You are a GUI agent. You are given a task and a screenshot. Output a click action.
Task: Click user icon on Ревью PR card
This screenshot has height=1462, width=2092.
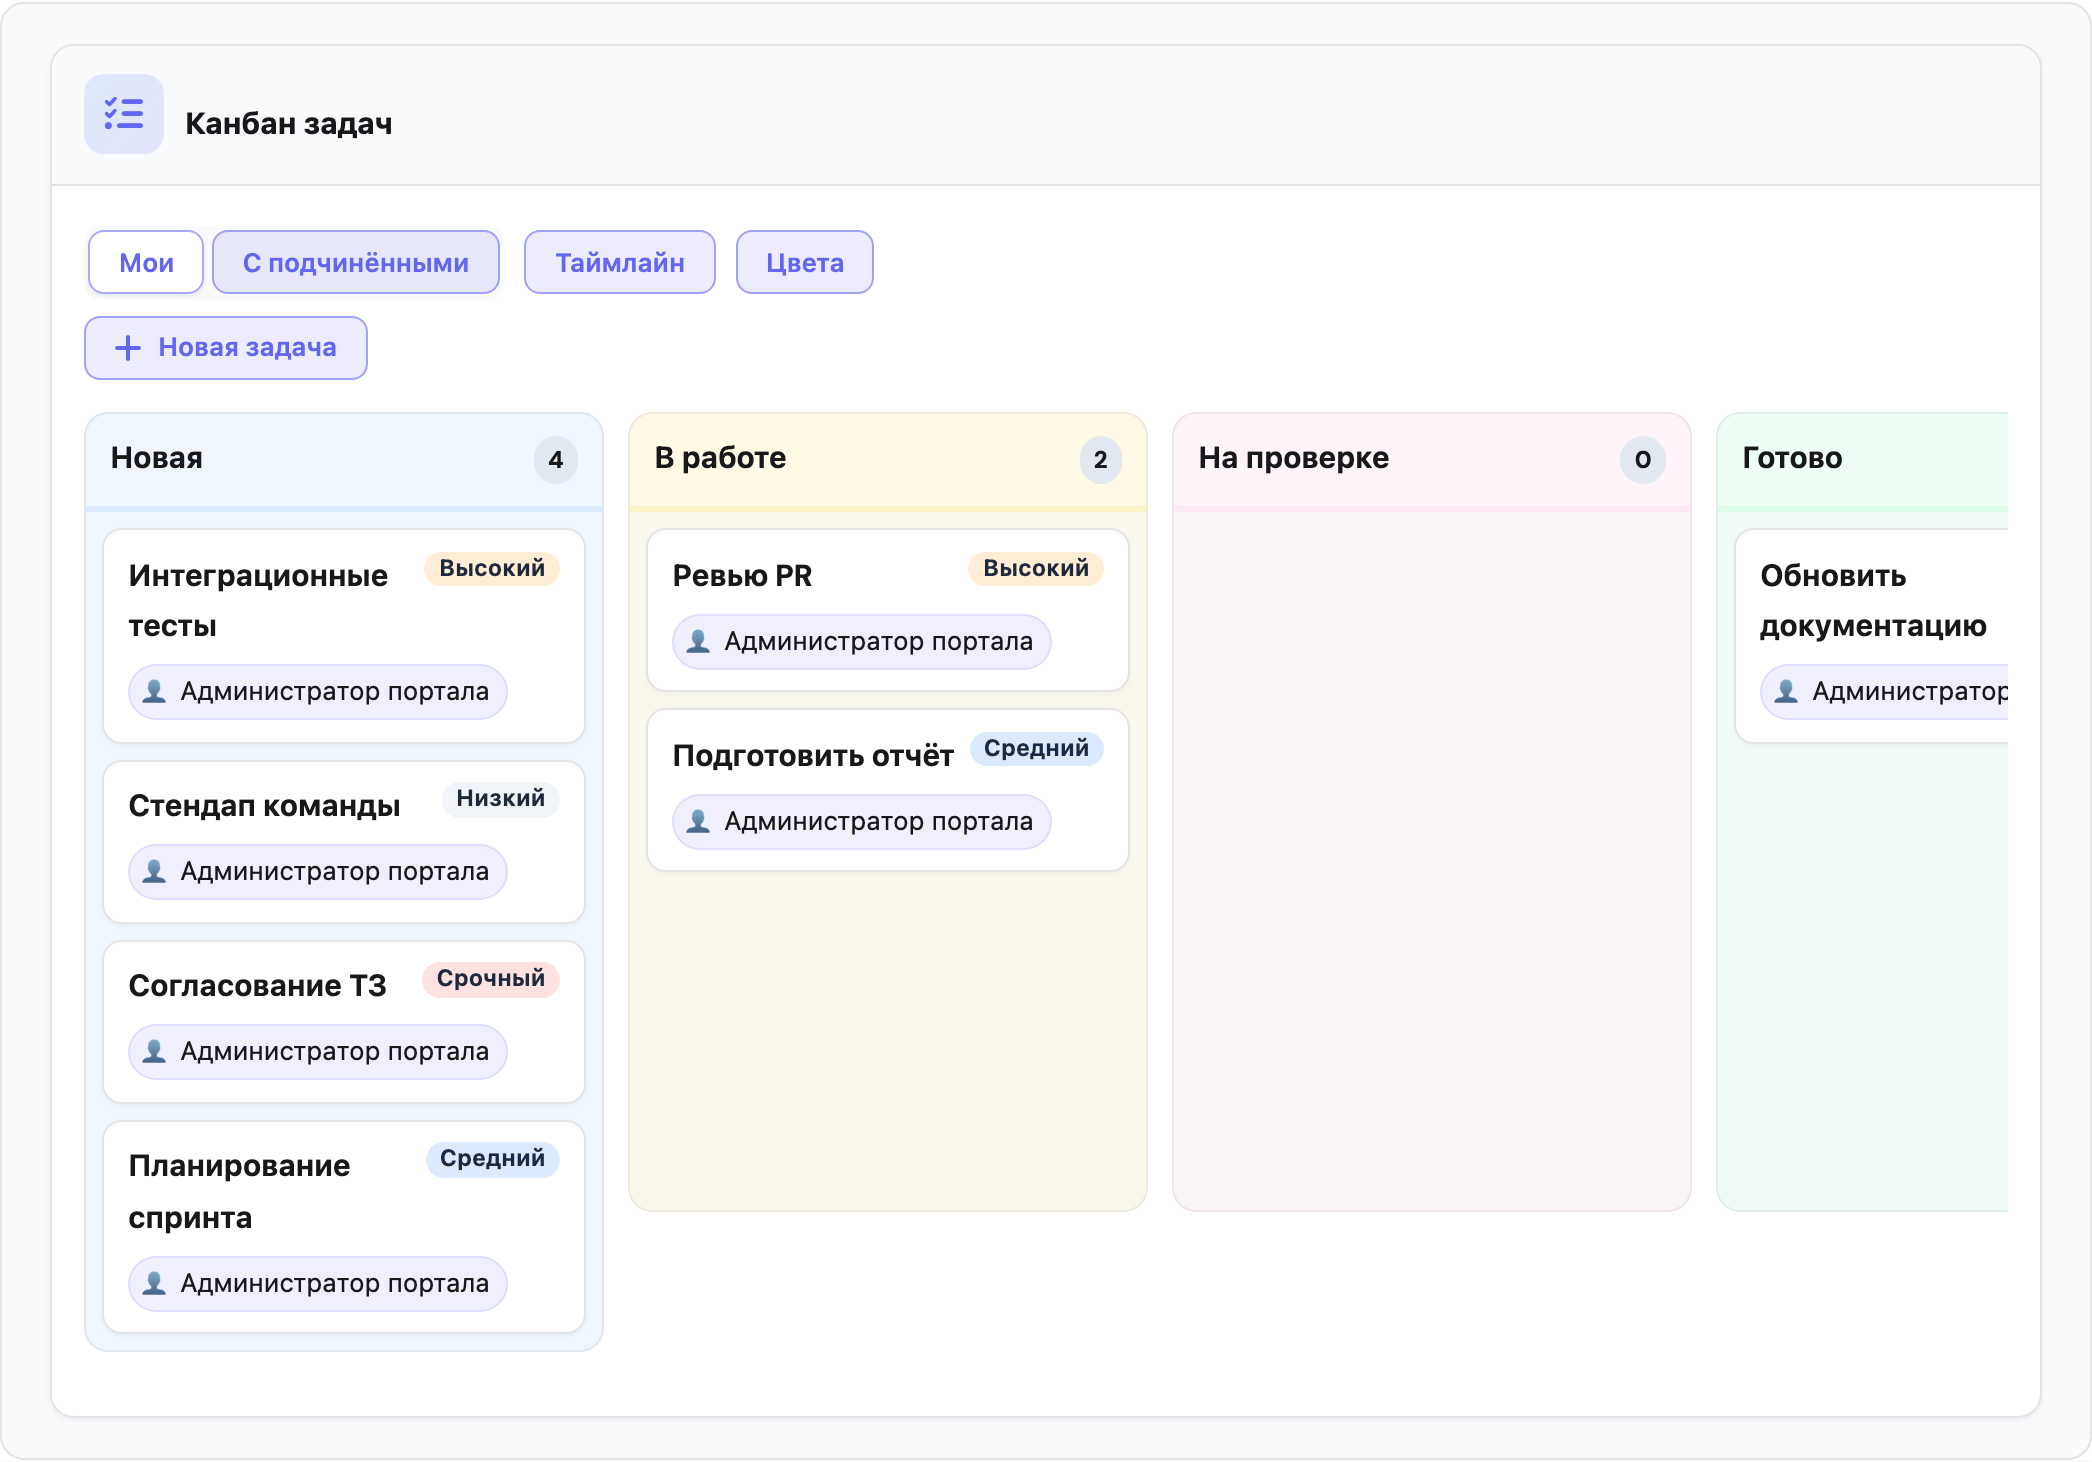[698, 642]
